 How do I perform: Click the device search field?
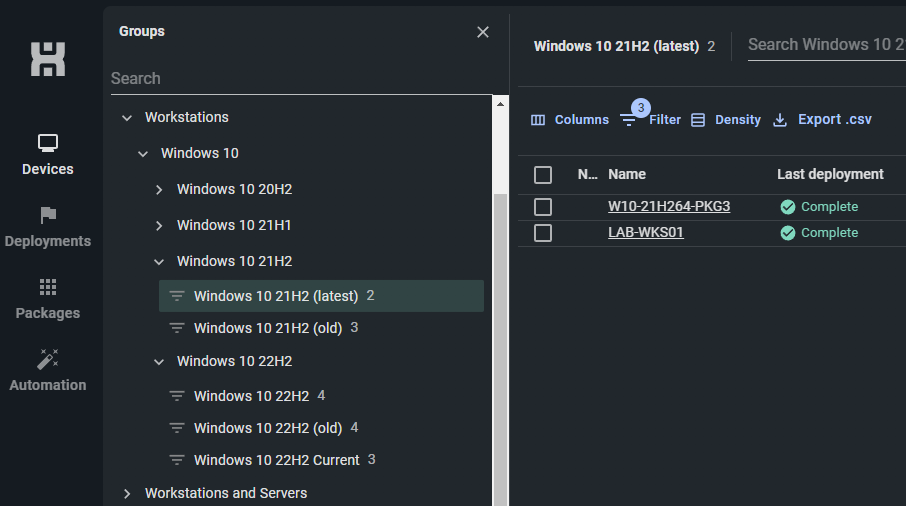click(827, 45)
